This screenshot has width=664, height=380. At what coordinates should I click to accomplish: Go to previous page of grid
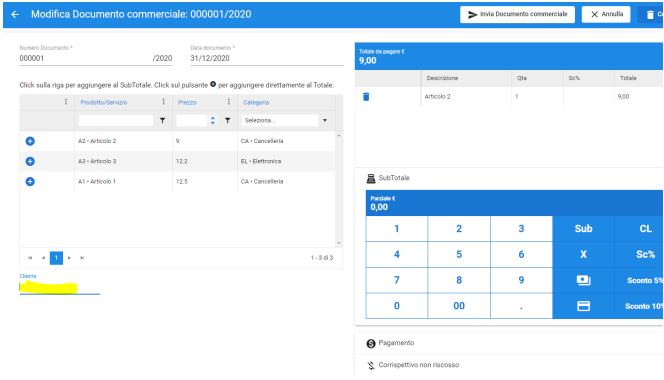click(43, 258)
